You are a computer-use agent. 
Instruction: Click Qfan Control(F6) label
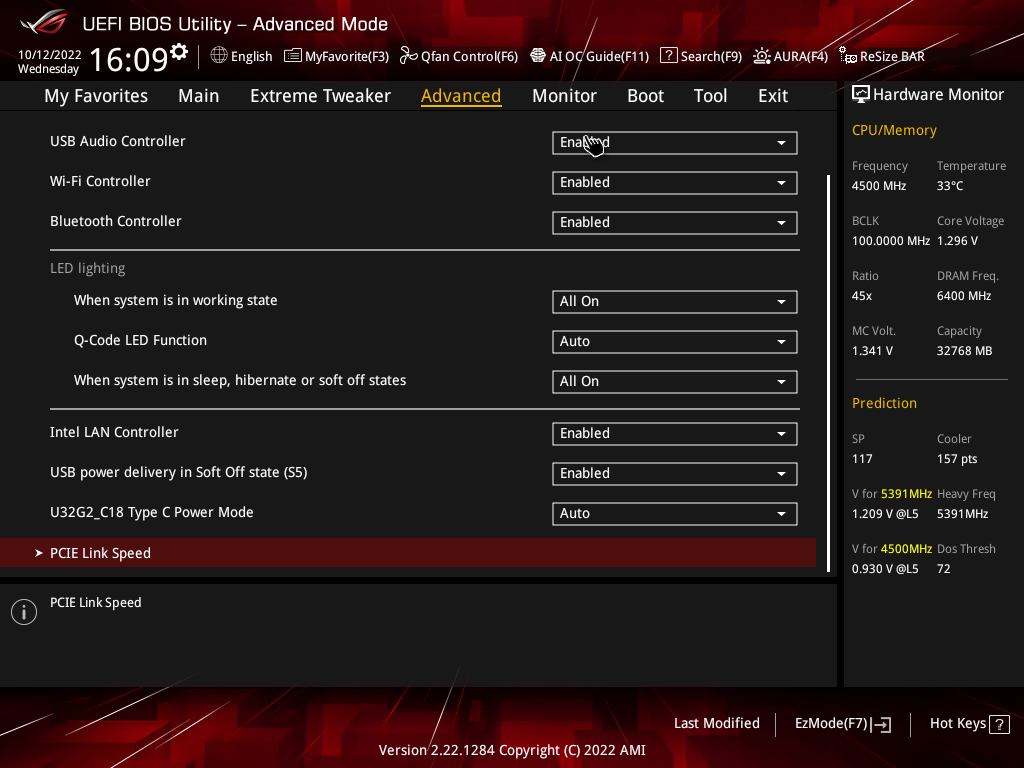pyautogui.click(x=469, y=57)
